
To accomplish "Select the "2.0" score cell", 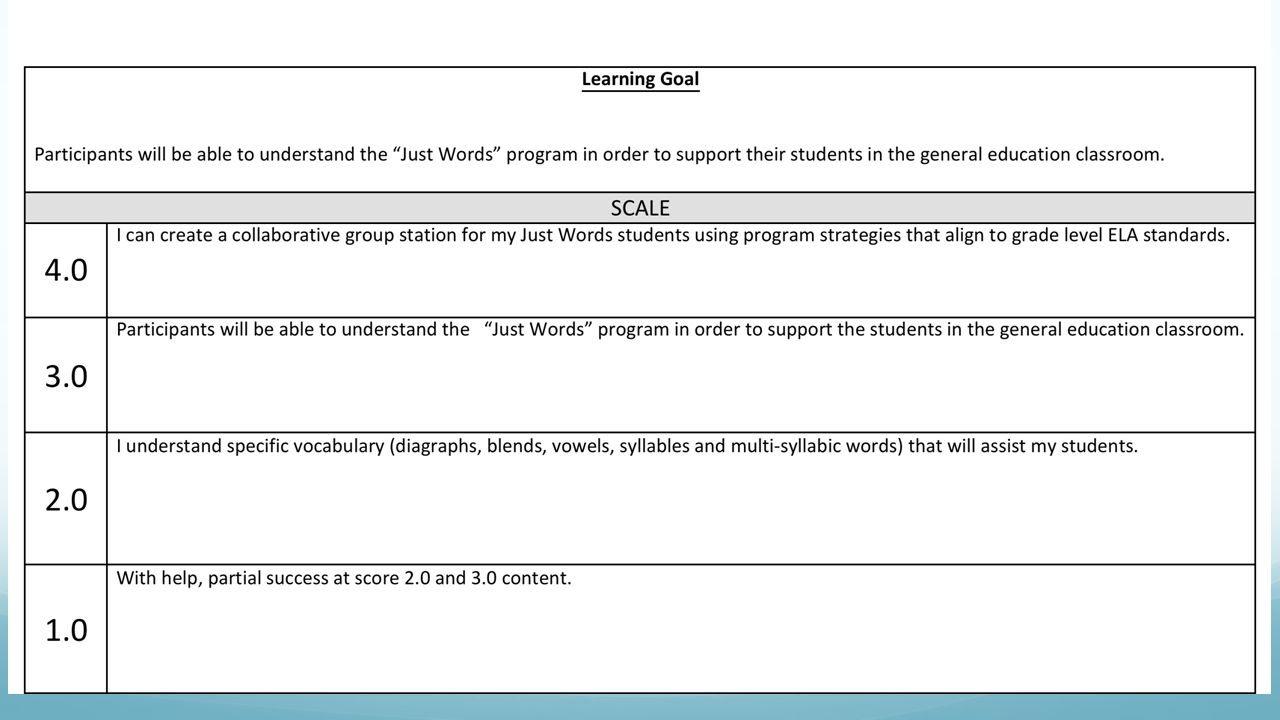I will [66, 499].
